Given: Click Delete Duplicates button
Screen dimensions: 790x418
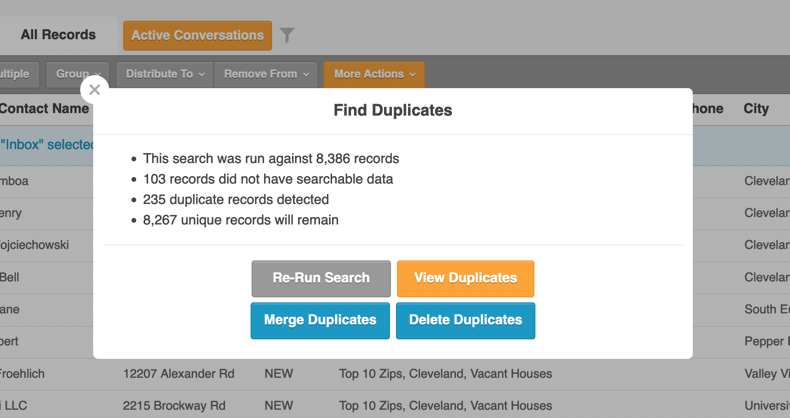Looking at the screenshot, I should pyautogui.click(x=466, y=320).
